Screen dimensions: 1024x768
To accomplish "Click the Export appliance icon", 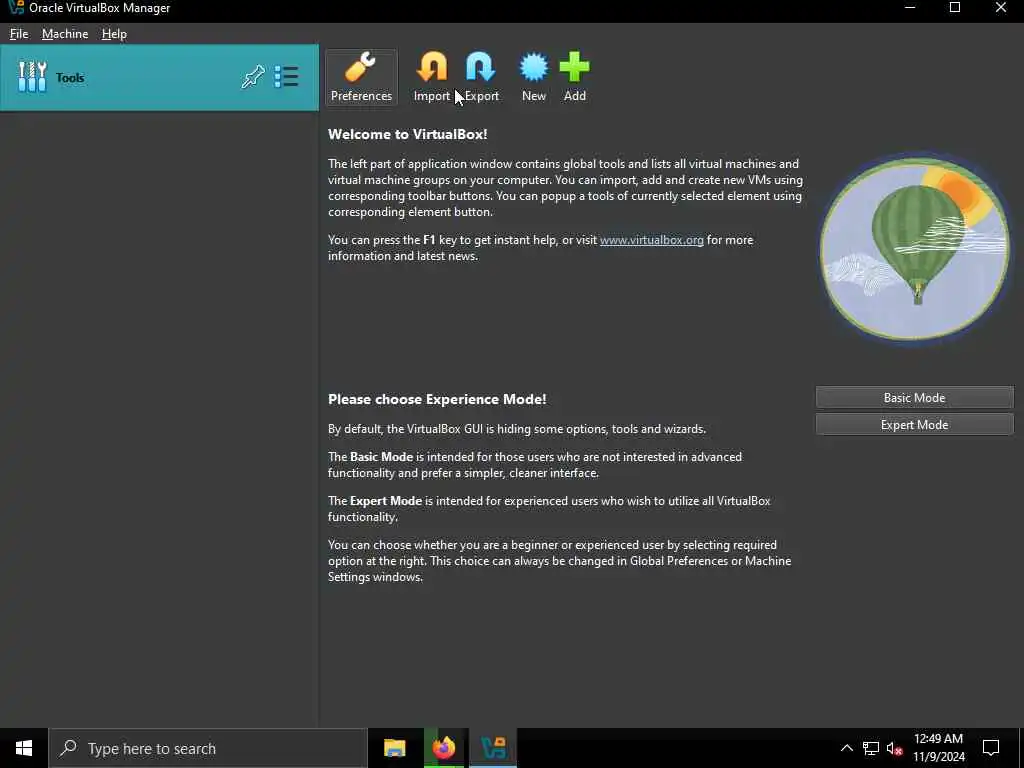I will 481,77.
